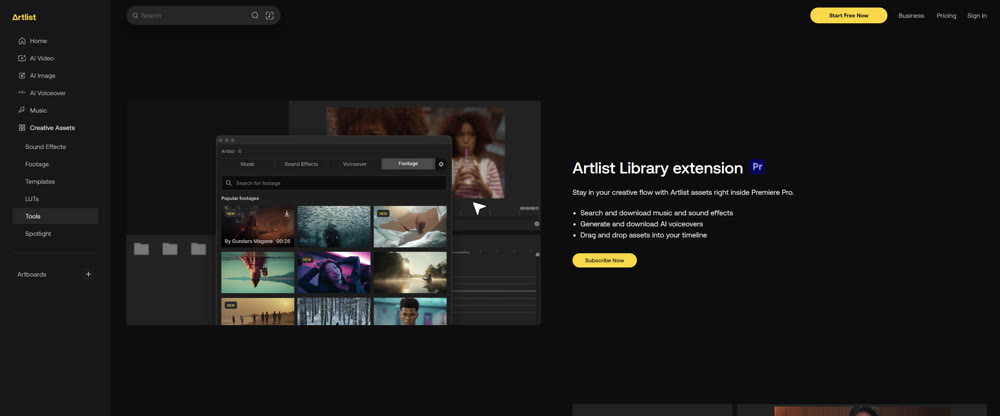
Task: Select the Footage tab in extension
Action: pyautogui.click(x=408, y=164)
